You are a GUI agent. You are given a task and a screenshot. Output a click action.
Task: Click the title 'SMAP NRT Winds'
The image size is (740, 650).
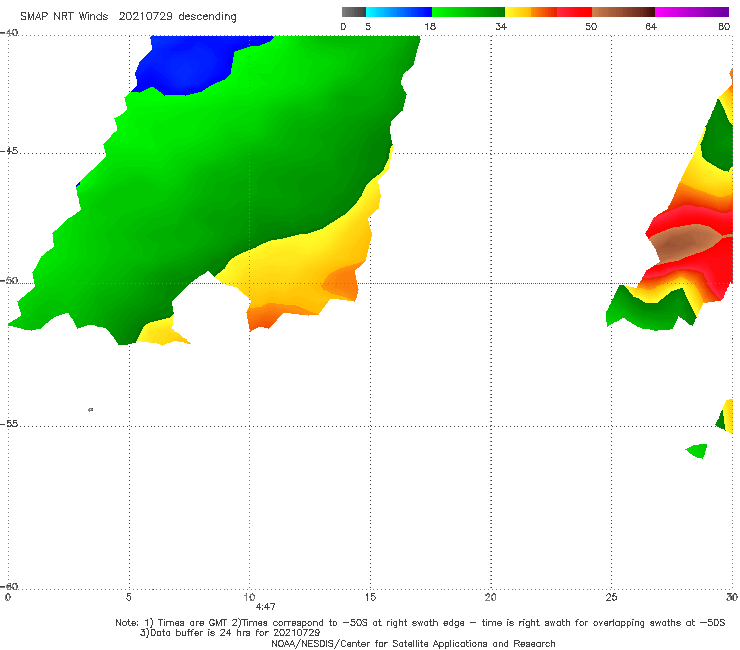pos(64,16)
